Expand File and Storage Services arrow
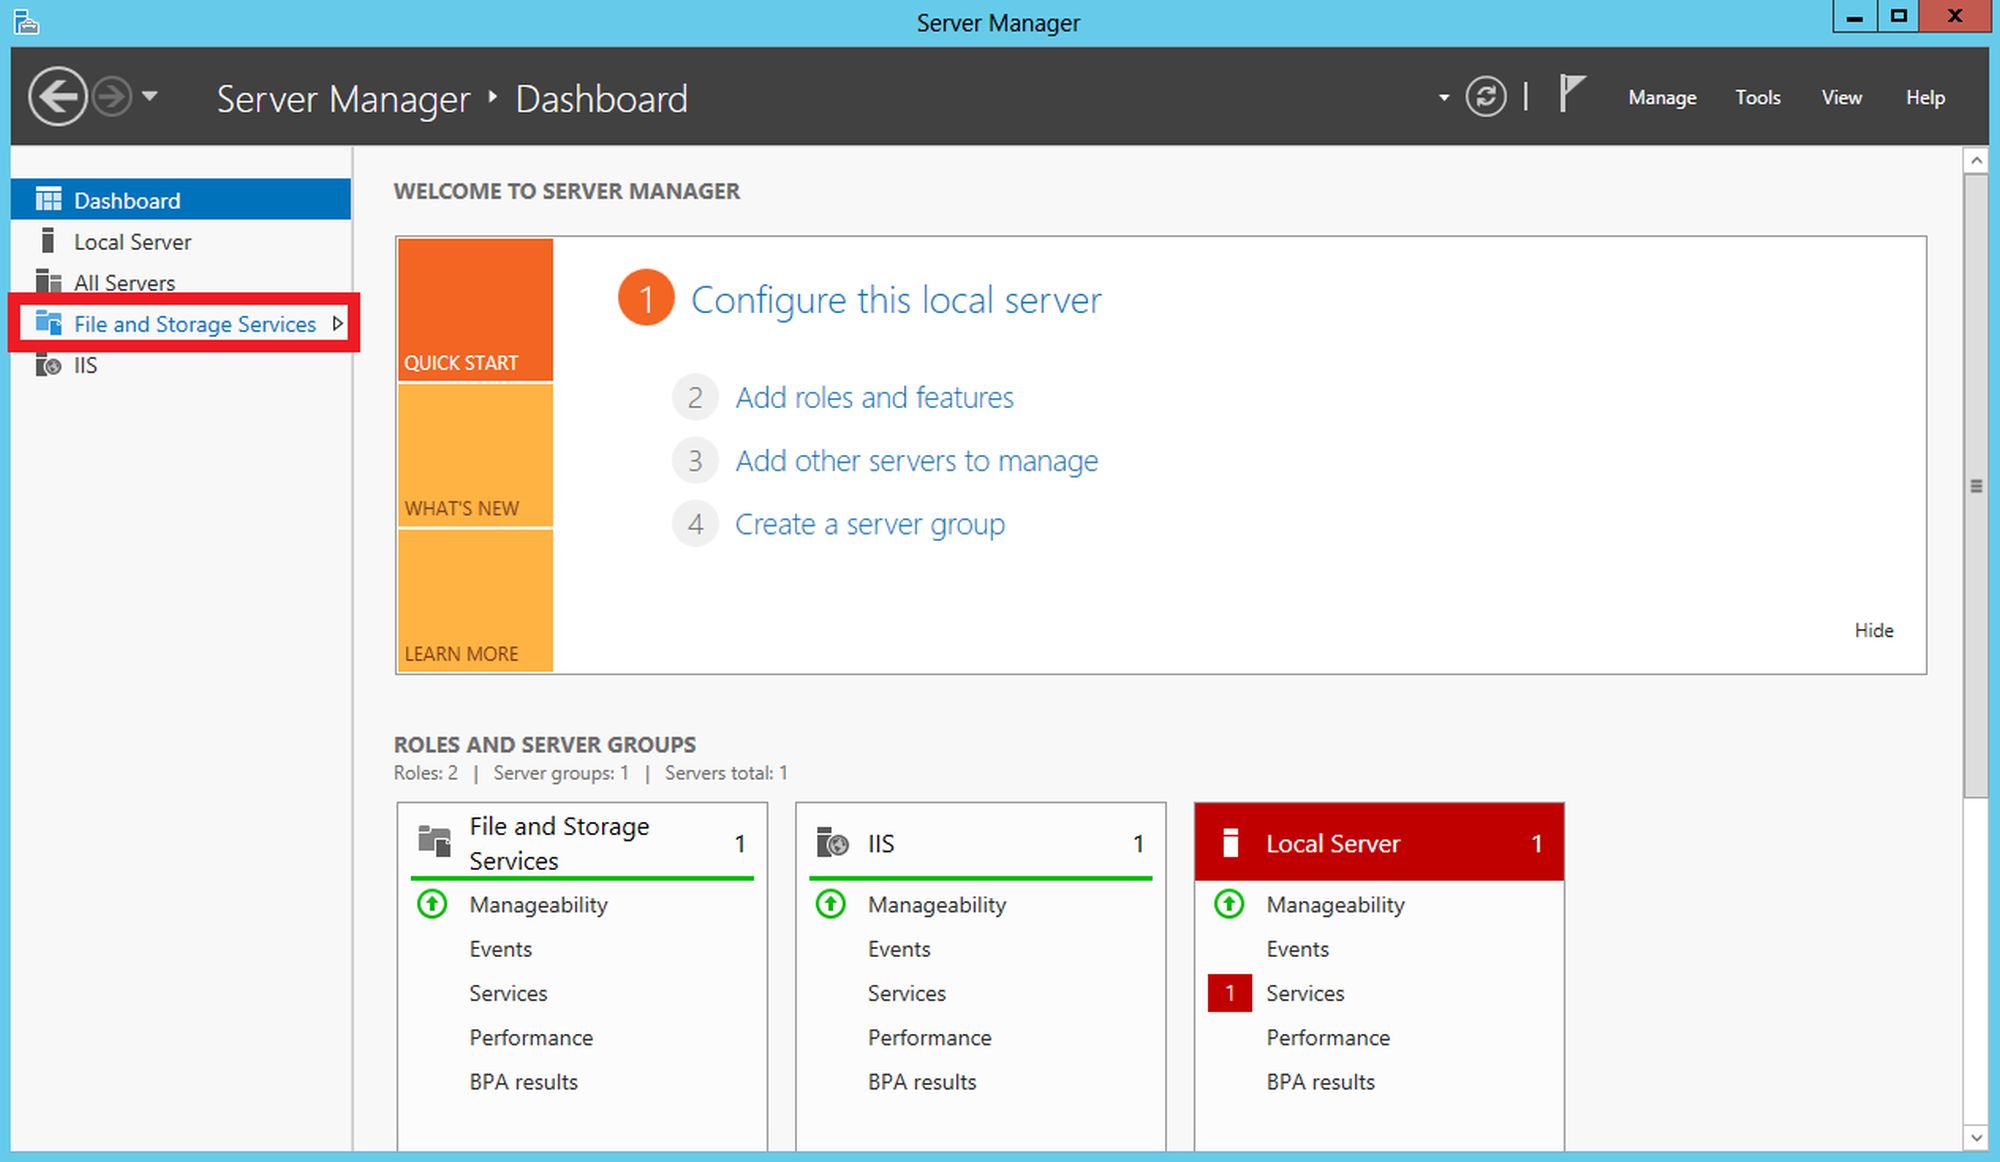Screen dimensions: 2000x1162 pos(338,324)
